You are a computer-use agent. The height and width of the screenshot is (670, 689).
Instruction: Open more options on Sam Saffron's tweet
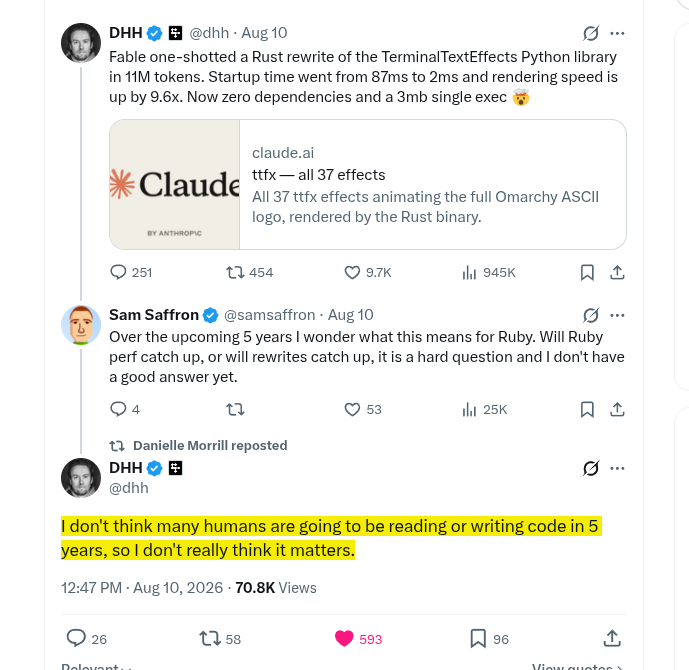click(x=617, y=315)
